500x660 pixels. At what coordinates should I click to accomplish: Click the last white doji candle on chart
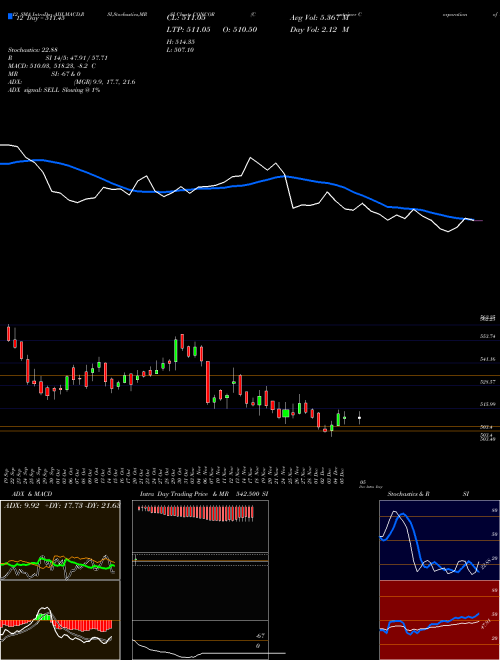tap(359, 418)
